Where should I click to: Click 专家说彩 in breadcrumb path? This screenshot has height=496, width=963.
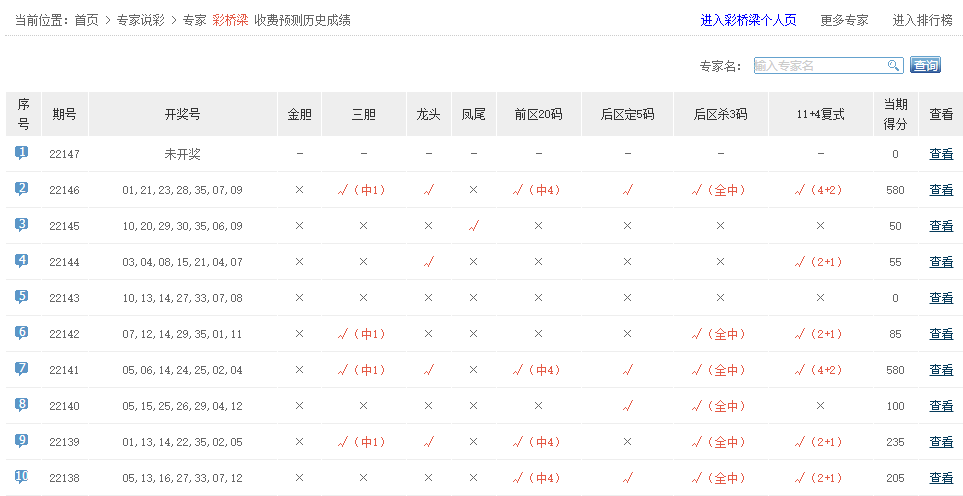pyautogui.click(x=140, y=20)
